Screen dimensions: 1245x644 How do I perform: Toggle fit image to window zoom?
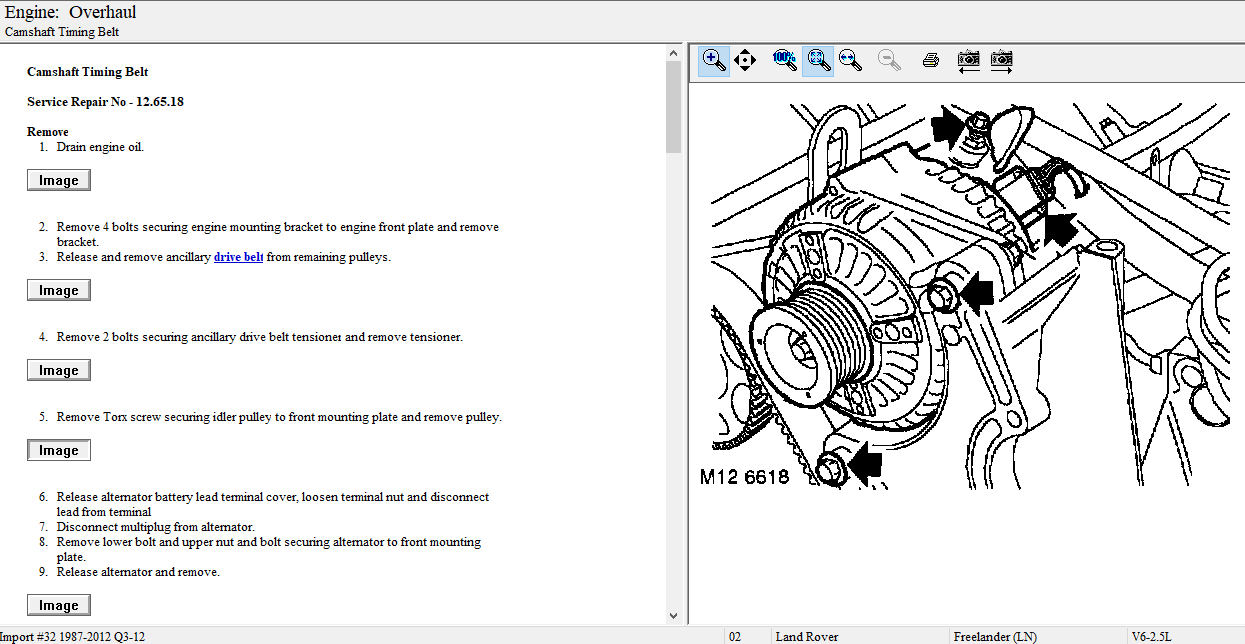tap(818, 60)
